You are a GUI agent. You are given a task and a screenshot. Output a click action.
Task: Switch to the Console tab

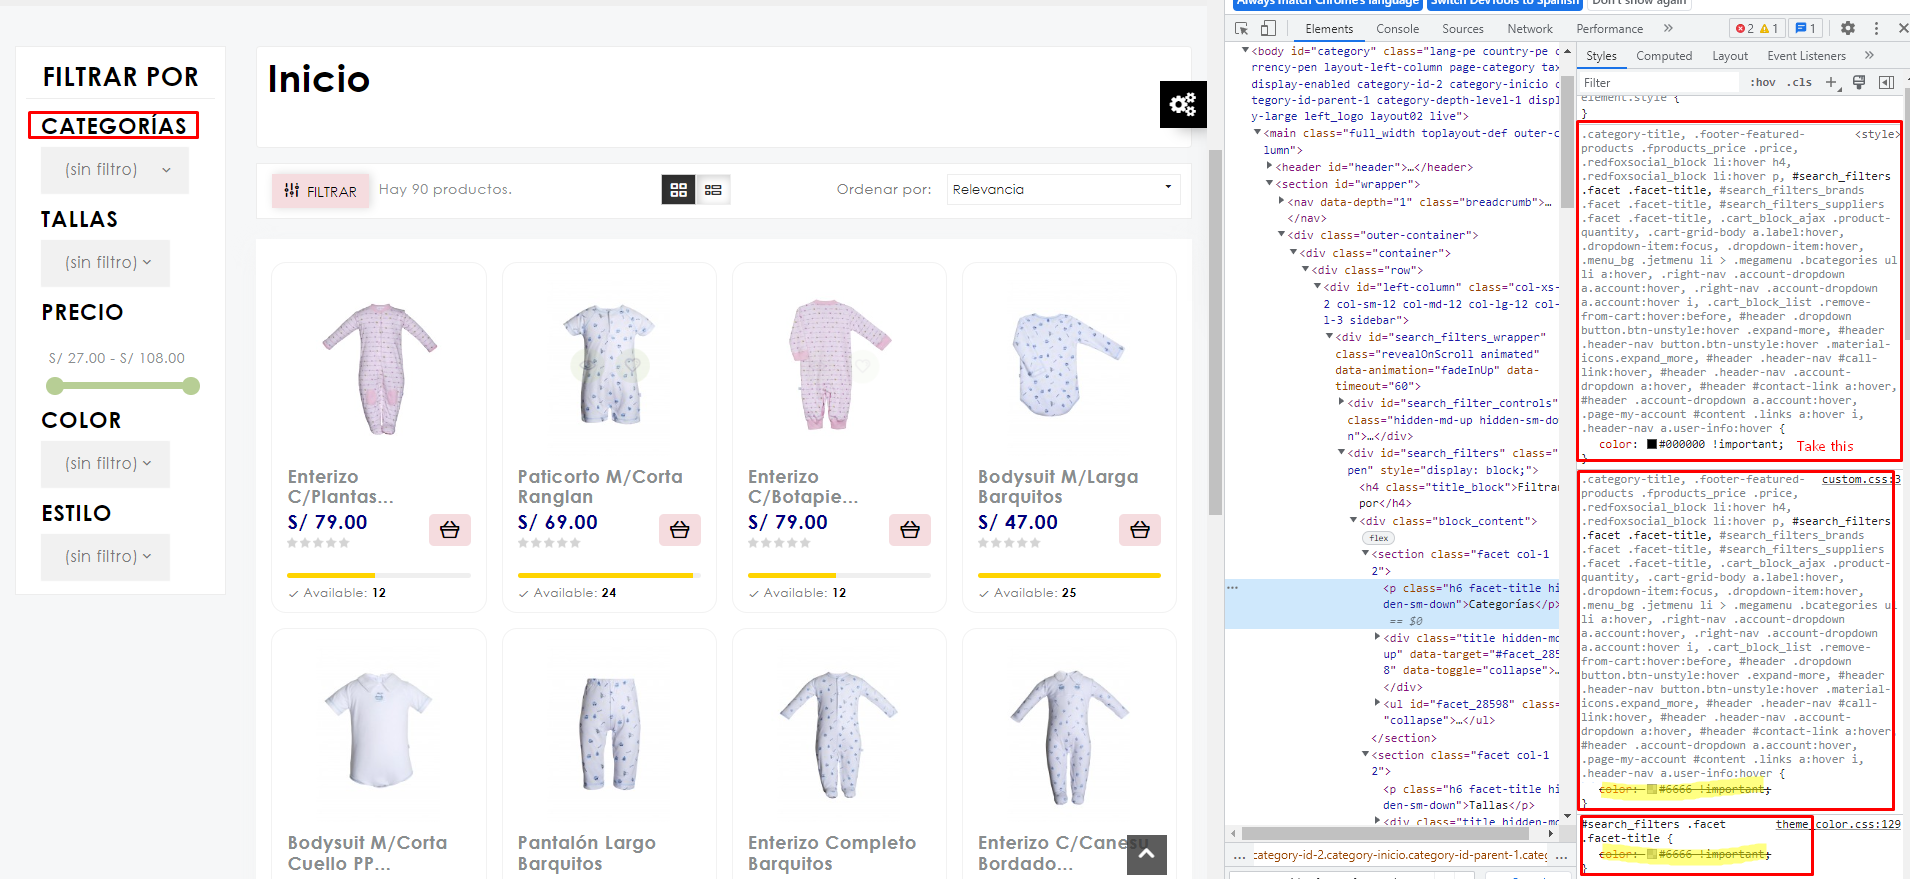[x=1397, y=29]
